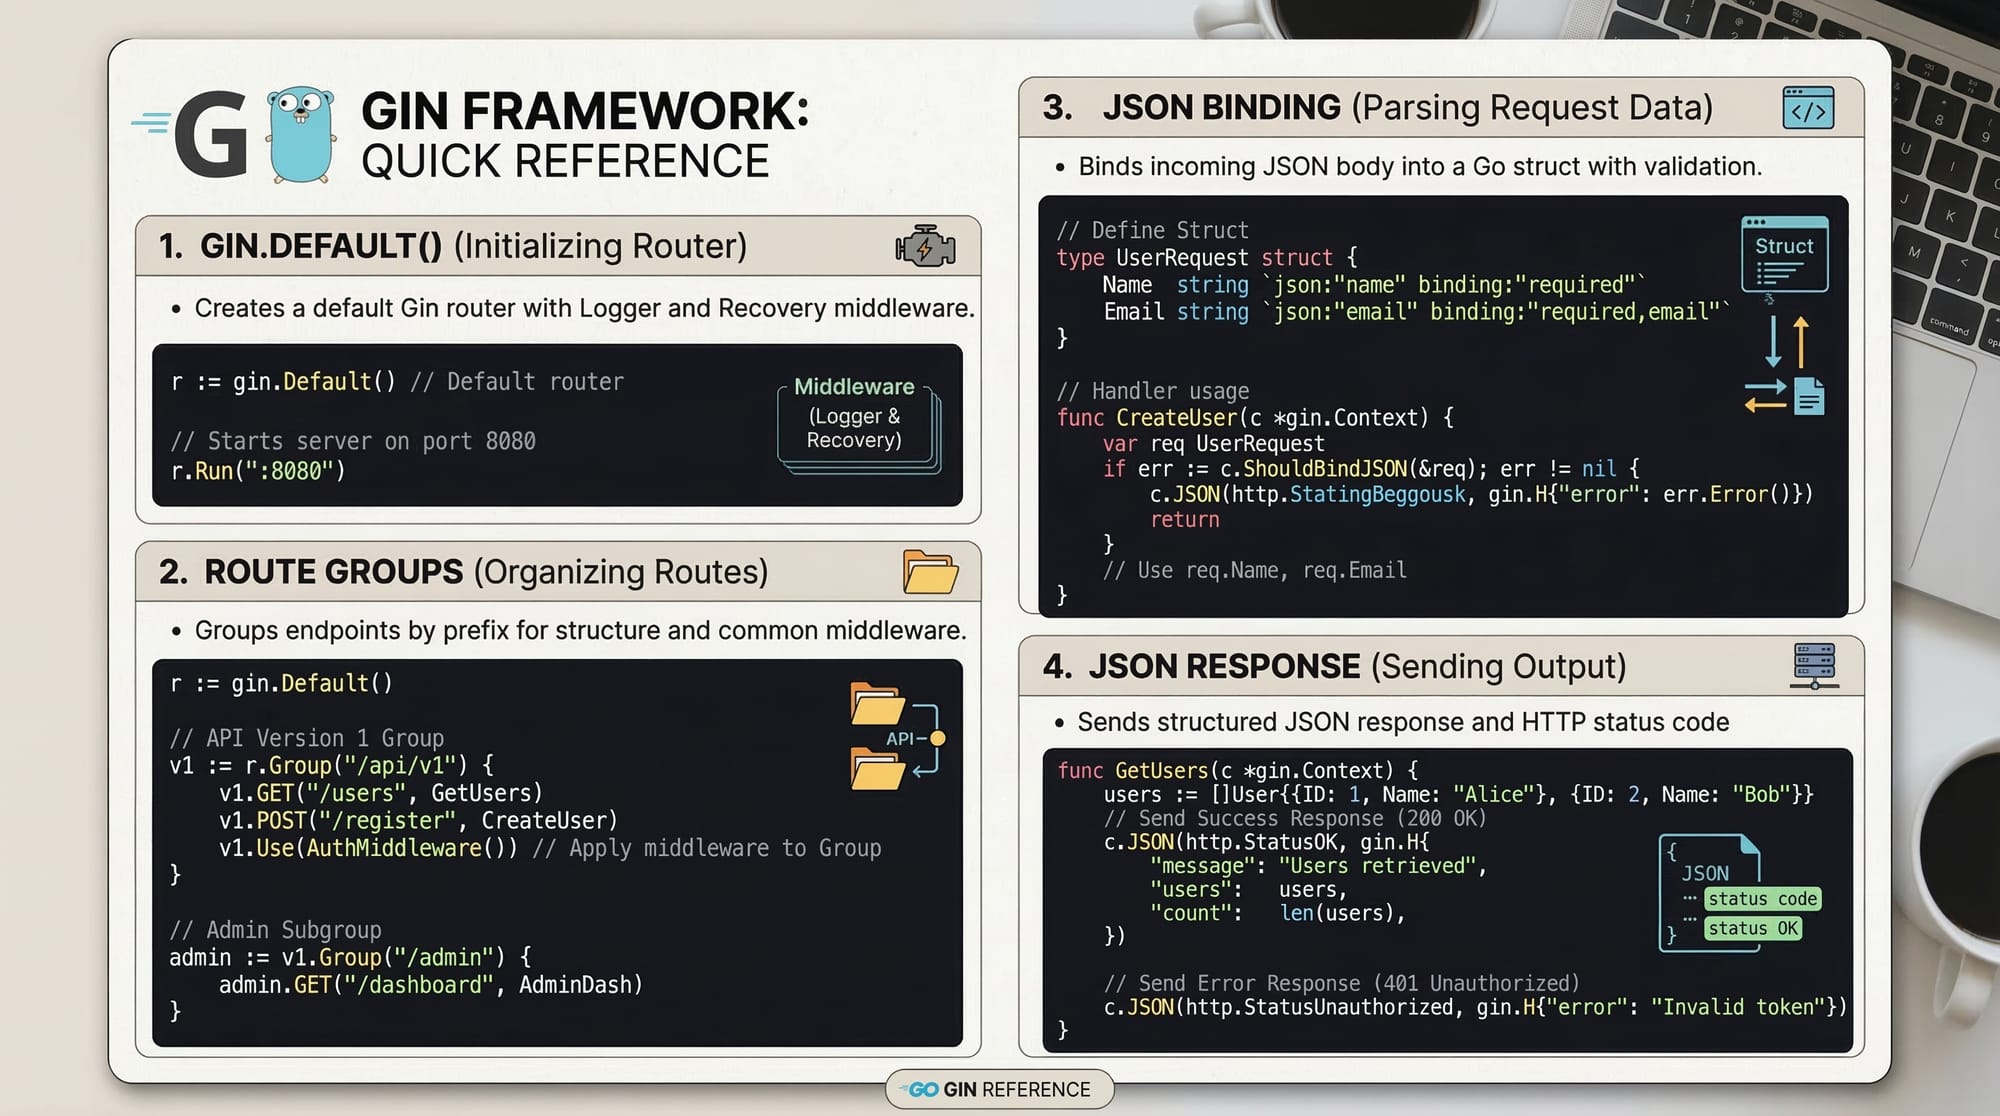Viewport: 2000px width, 1116px height.
Task: Click the large G logo letter
Action: [211, 135]
